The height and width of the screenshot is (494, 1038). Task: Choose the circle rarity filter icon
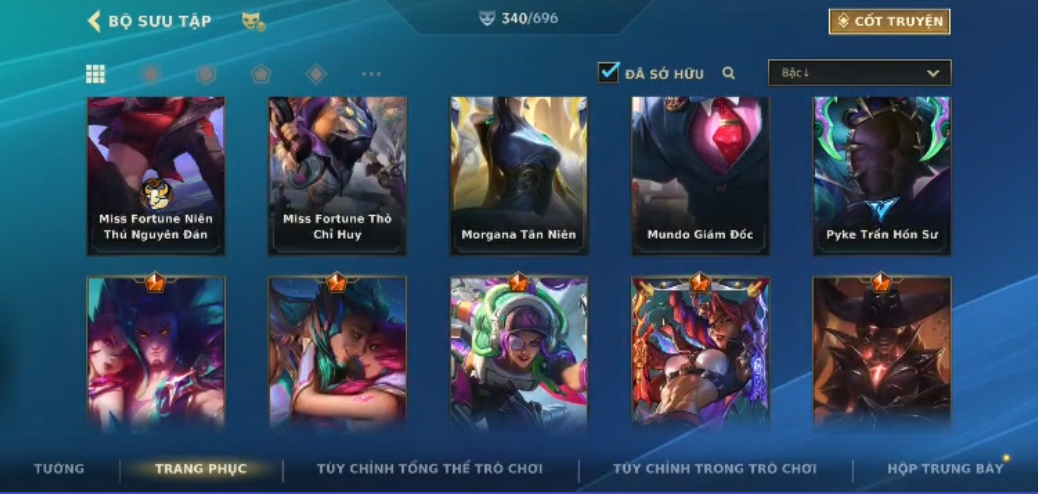click(152, 74)
